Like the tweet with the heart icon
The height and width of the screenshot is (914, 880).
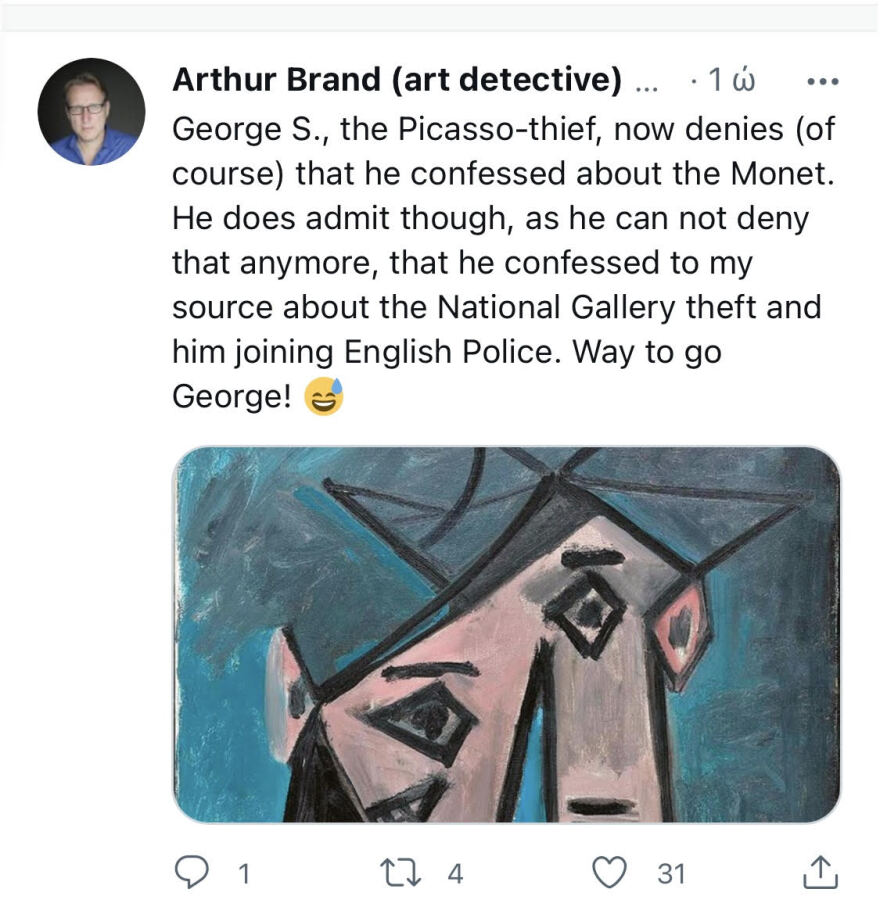[x=608, y=872]
